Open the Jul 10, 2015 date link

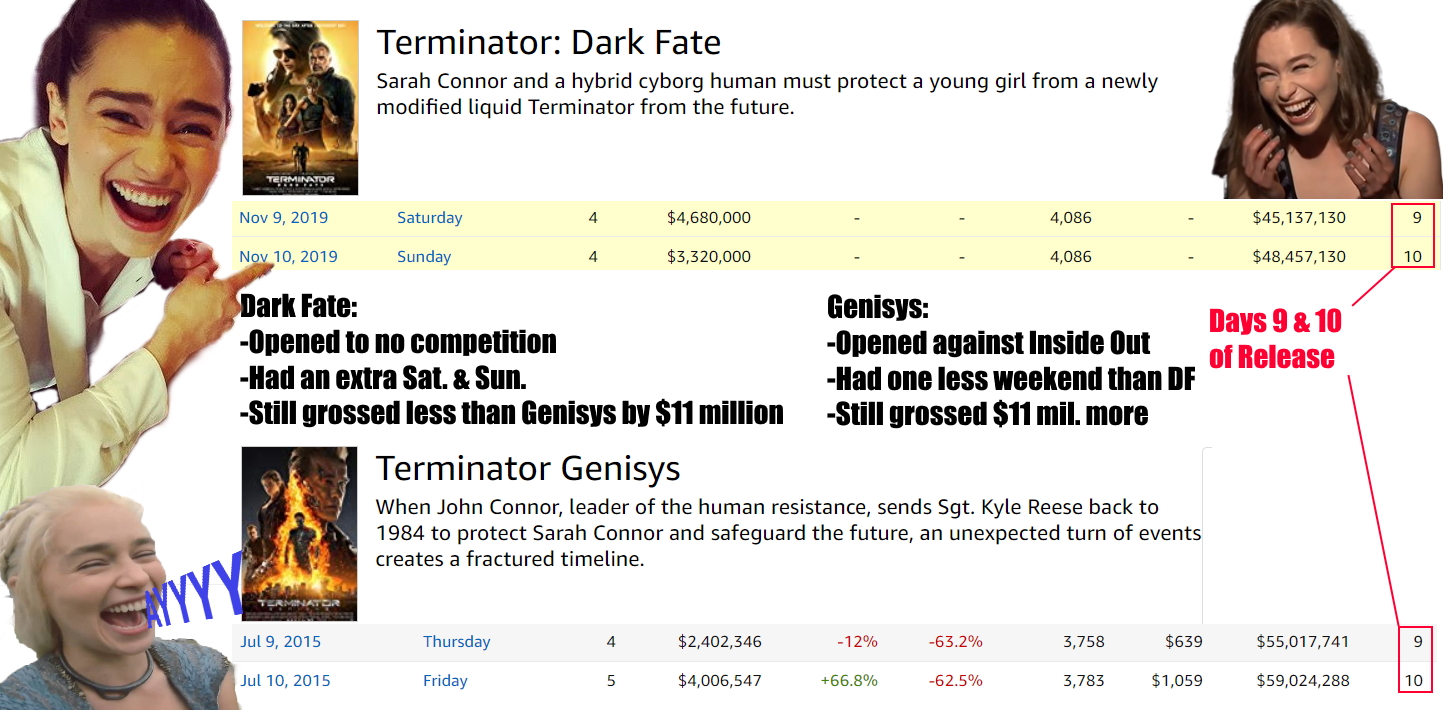click(285, 680)
